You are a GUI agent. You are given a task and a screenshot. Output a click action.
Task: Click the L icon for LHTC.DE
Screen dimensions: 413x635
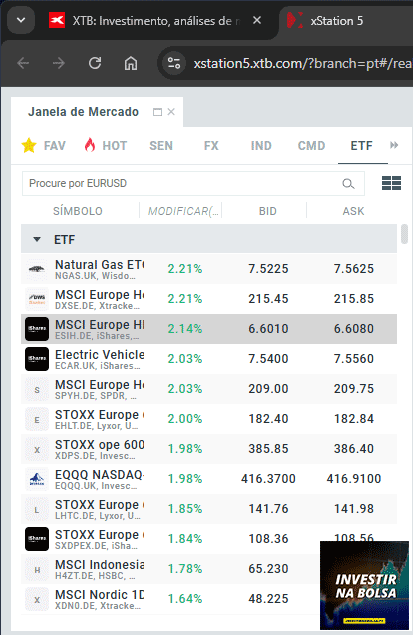tap(37, 509)
